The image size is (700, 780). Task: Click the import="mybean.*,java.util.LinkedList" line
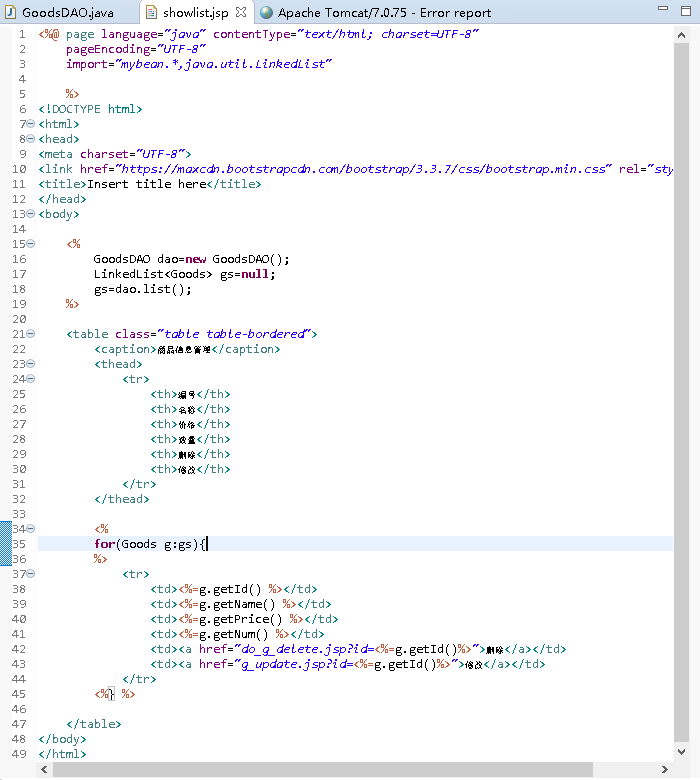tap(199, 64)
